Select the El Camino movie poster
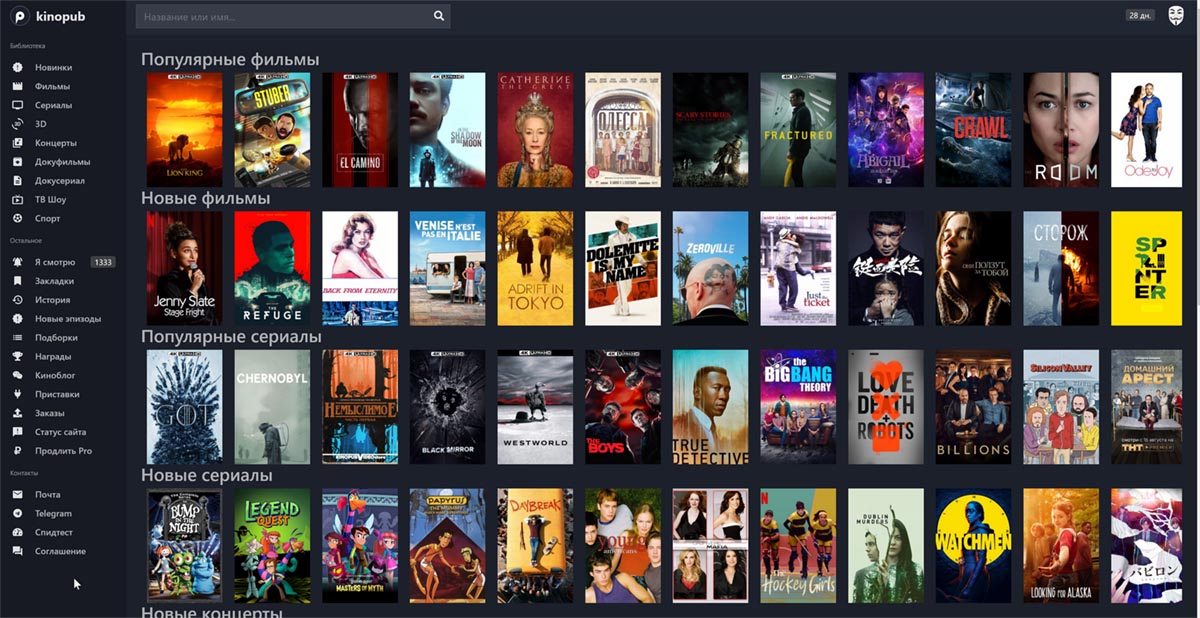This screenshot has width=1200, height=618. pos(360,130)
